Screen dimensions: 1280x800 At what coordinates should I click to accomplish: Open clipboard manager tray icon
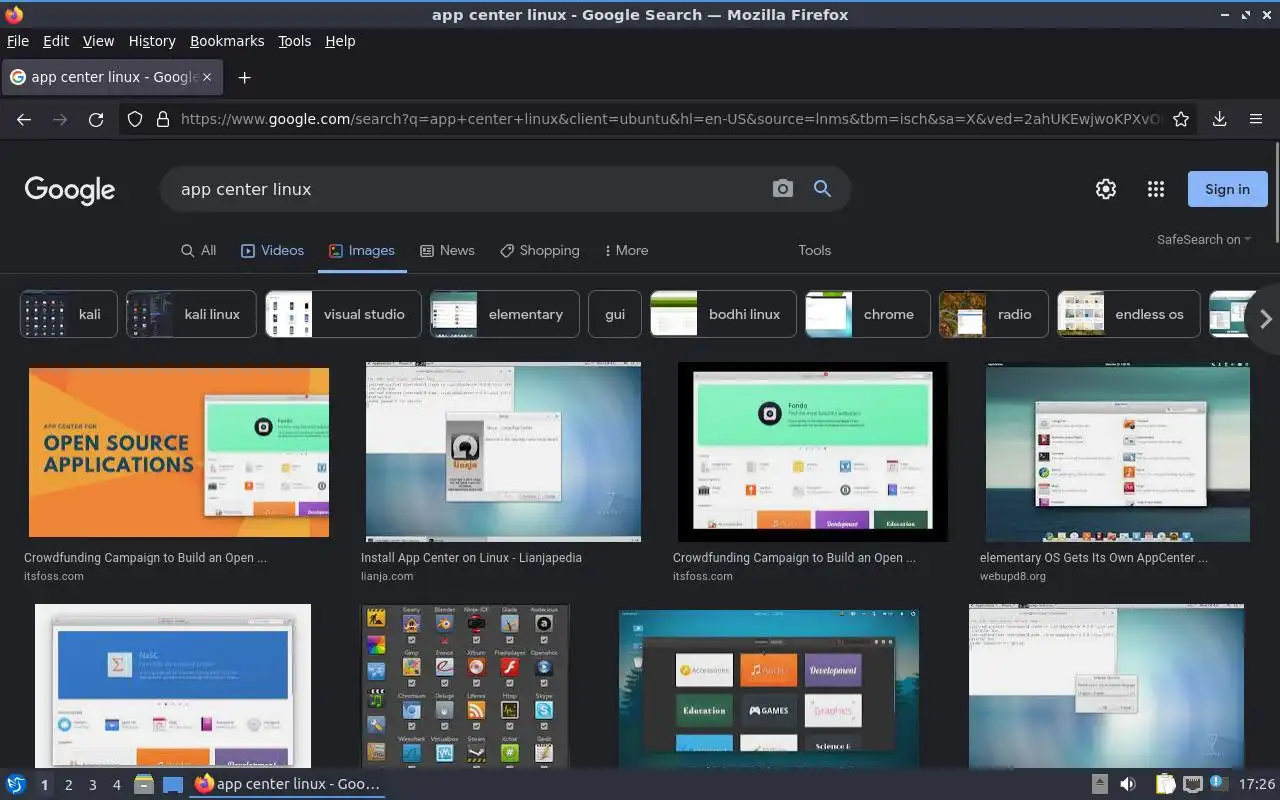coord(1166,784)
